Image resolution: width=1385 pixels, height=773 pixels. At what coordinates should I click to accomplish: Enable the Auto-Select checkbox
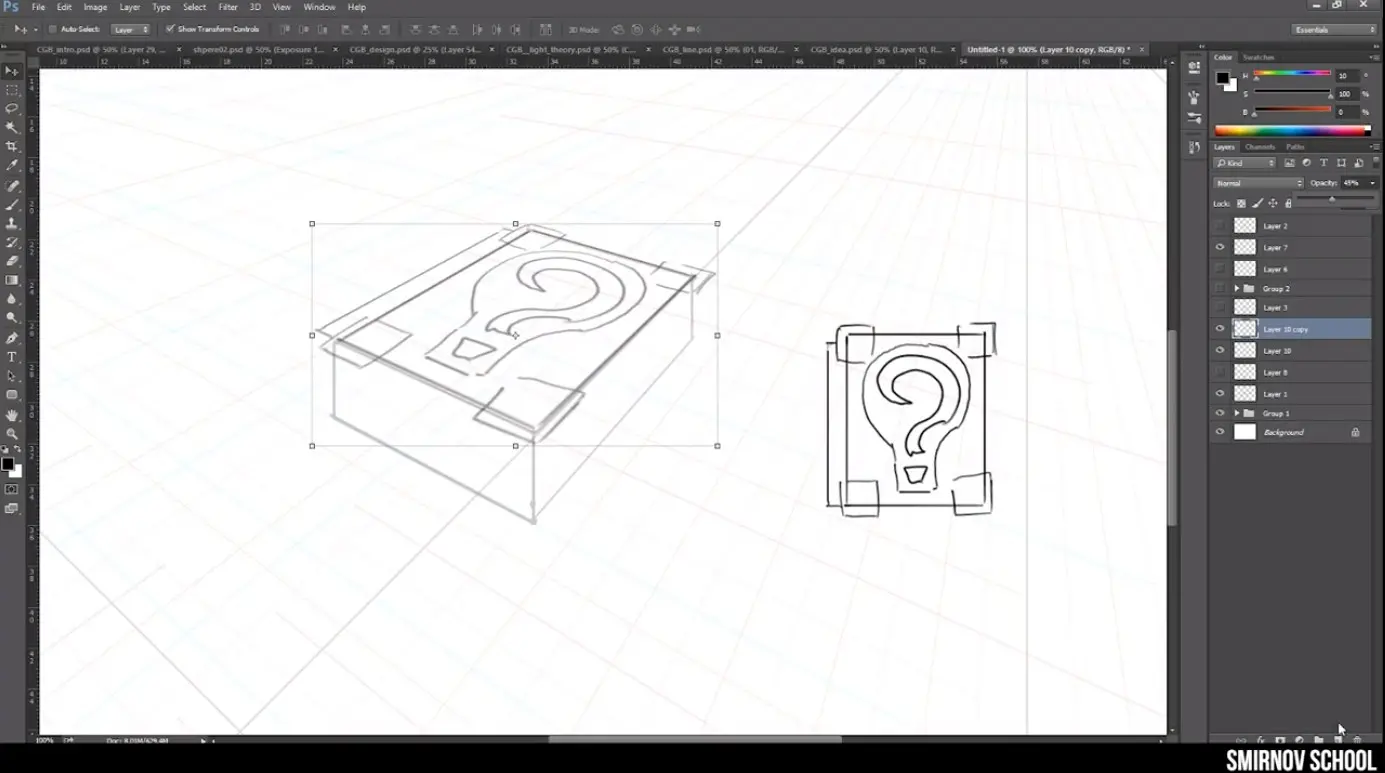[53, 29]
